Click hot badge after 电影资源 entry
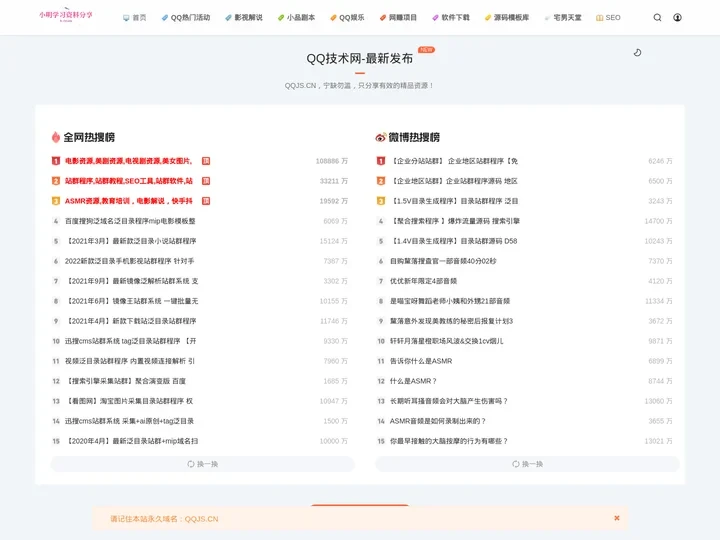Viewport: 720px width, 540px height. click(x=206, y=161)
